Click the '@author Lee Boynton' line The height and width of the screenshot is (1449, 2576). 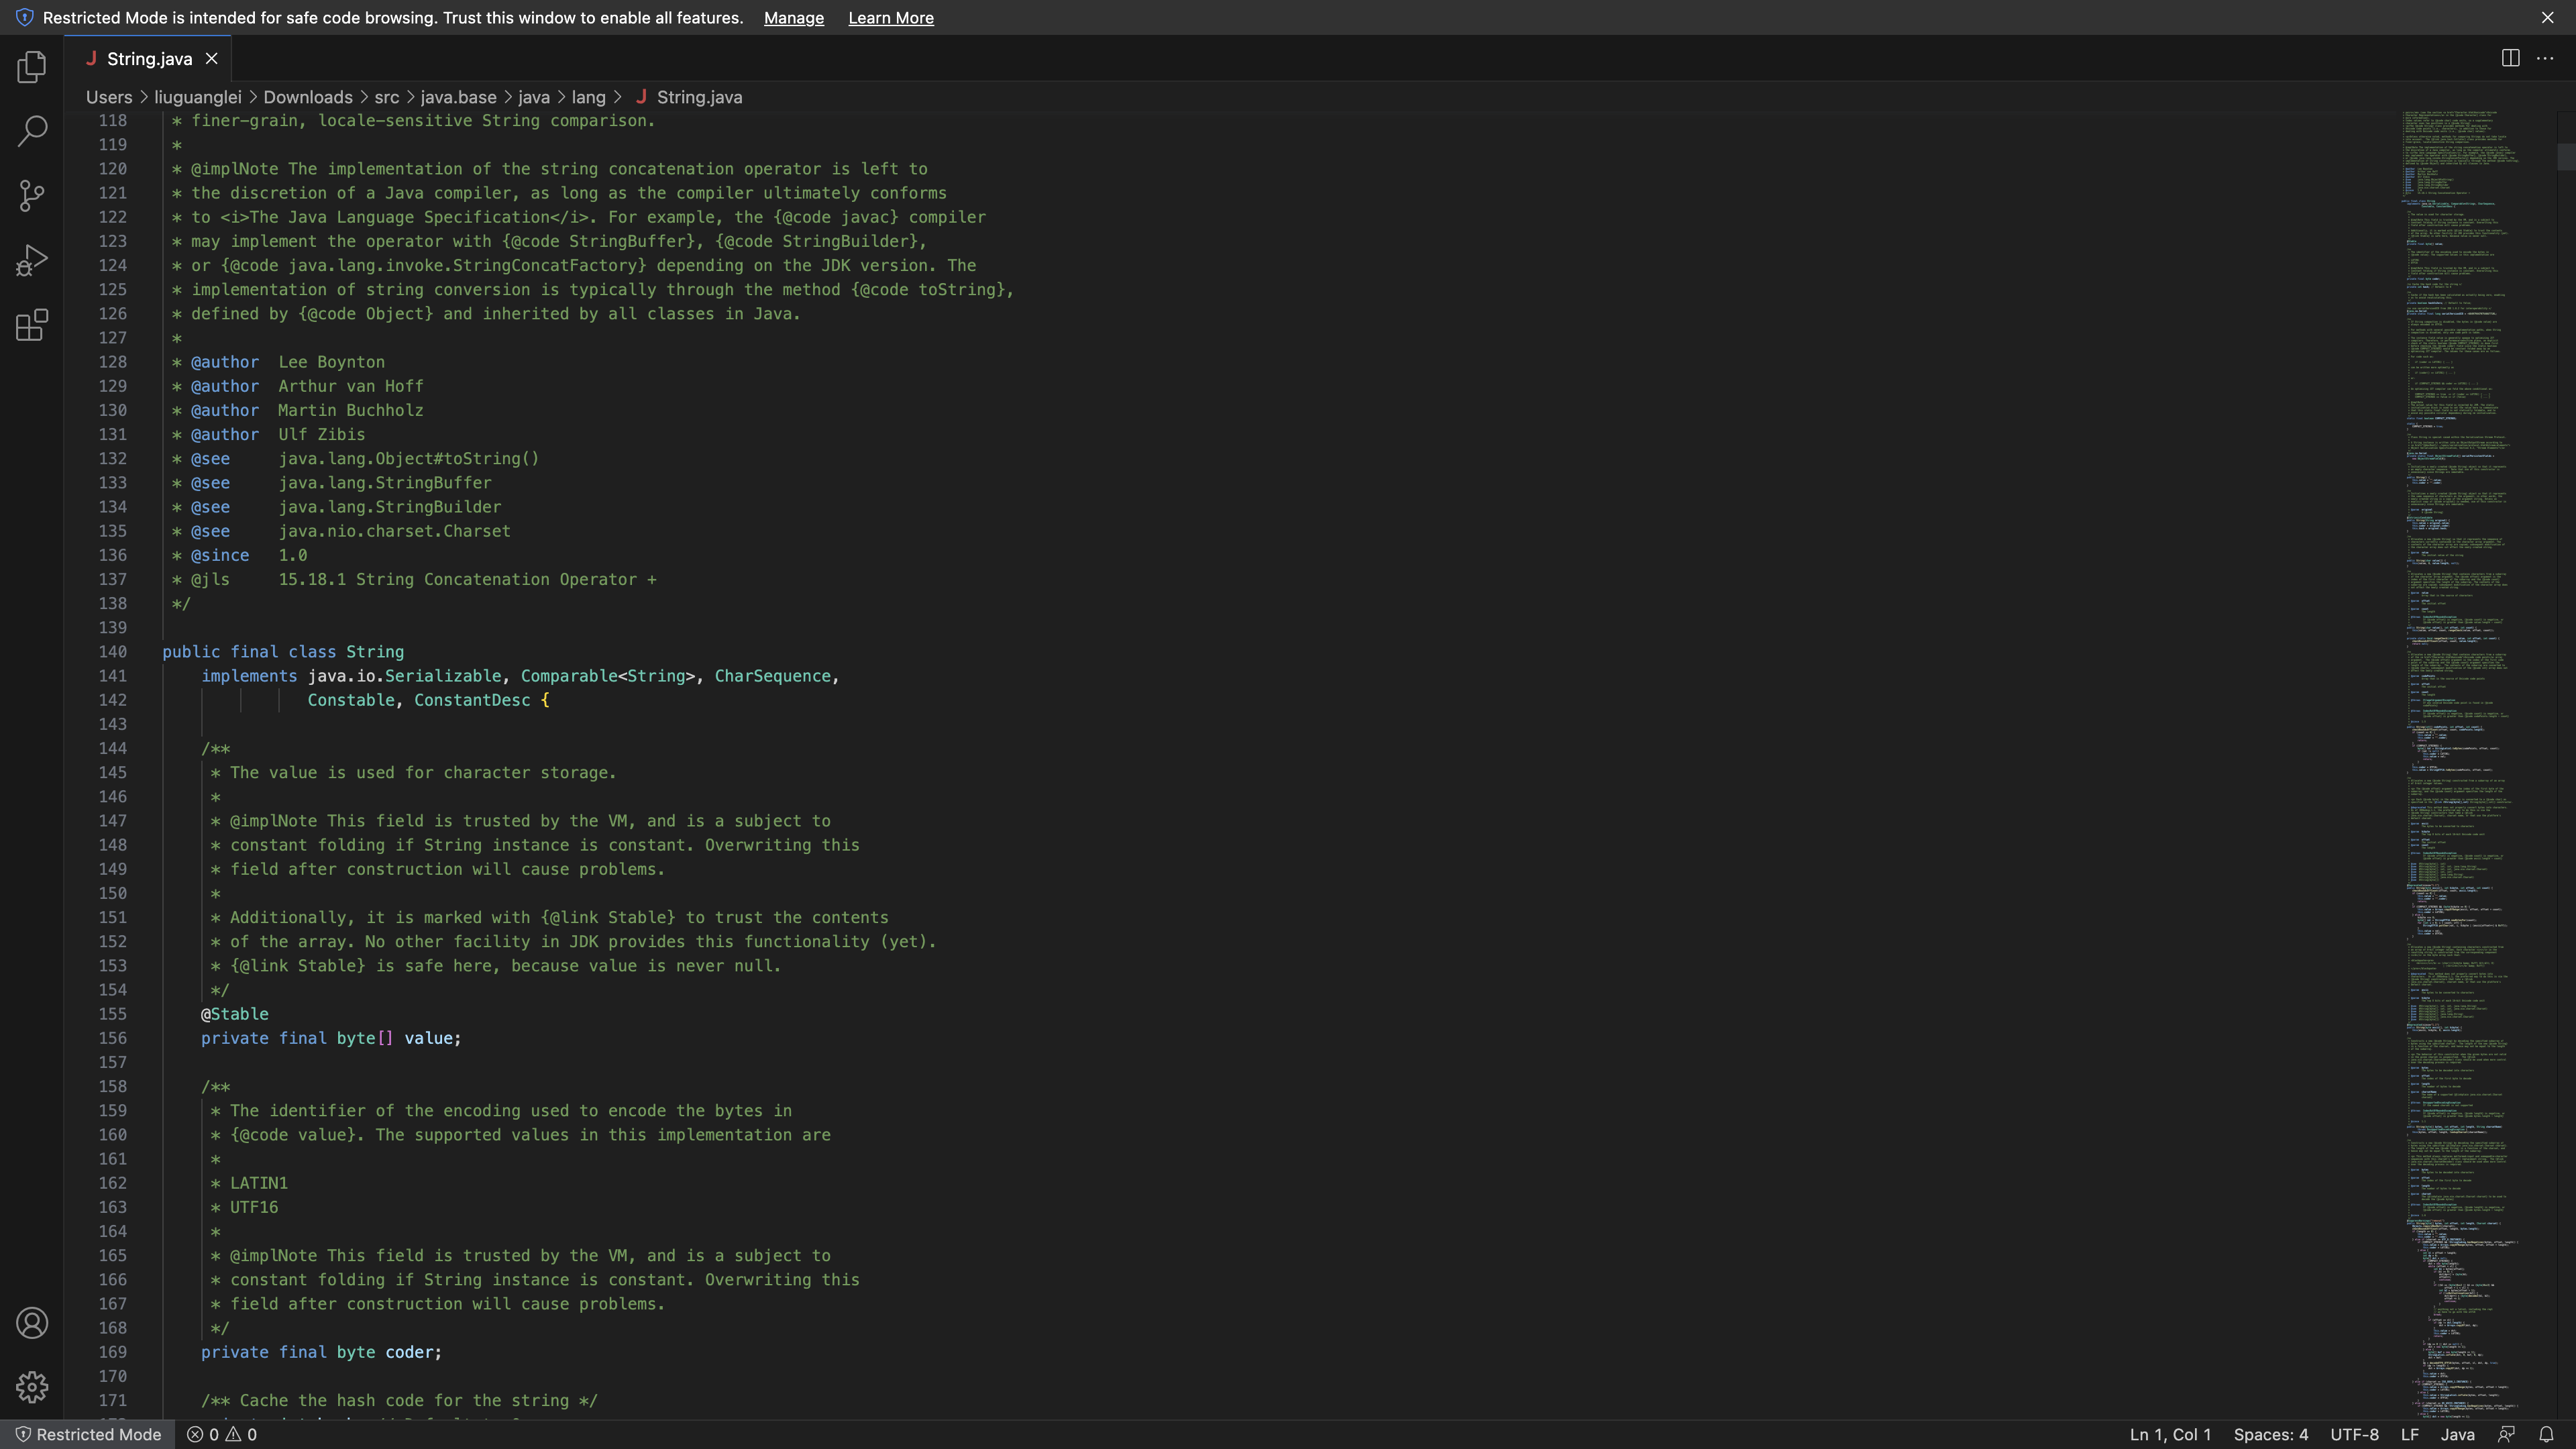[x=278, y=362]
